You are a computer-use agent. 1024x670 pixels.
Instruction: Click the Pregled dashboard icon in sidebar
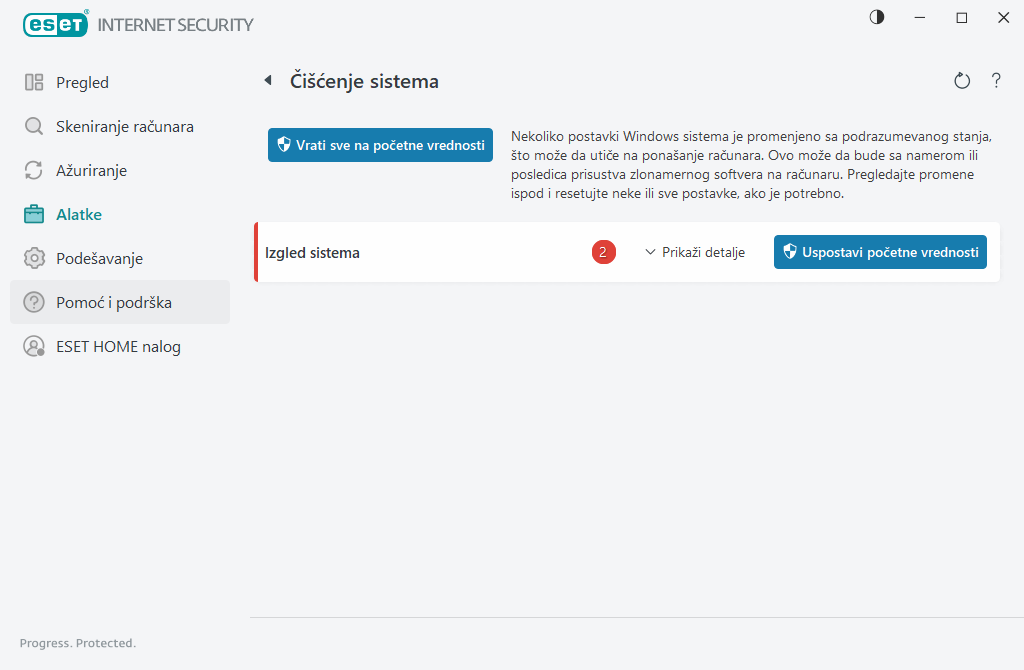pyautogui.click(x=34, y=83)
